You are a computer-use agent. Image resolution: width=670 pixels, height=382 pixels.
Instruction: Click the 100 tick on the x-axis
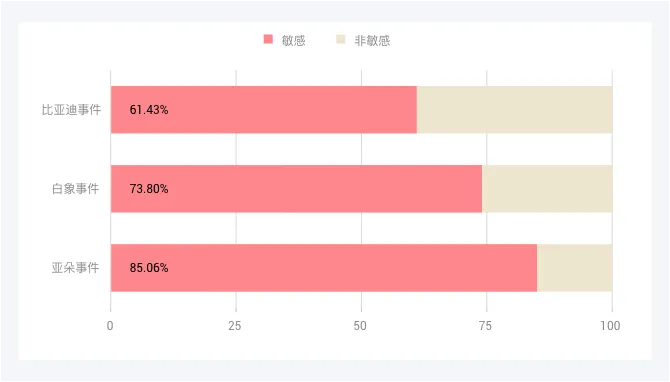tap(610, 326)
